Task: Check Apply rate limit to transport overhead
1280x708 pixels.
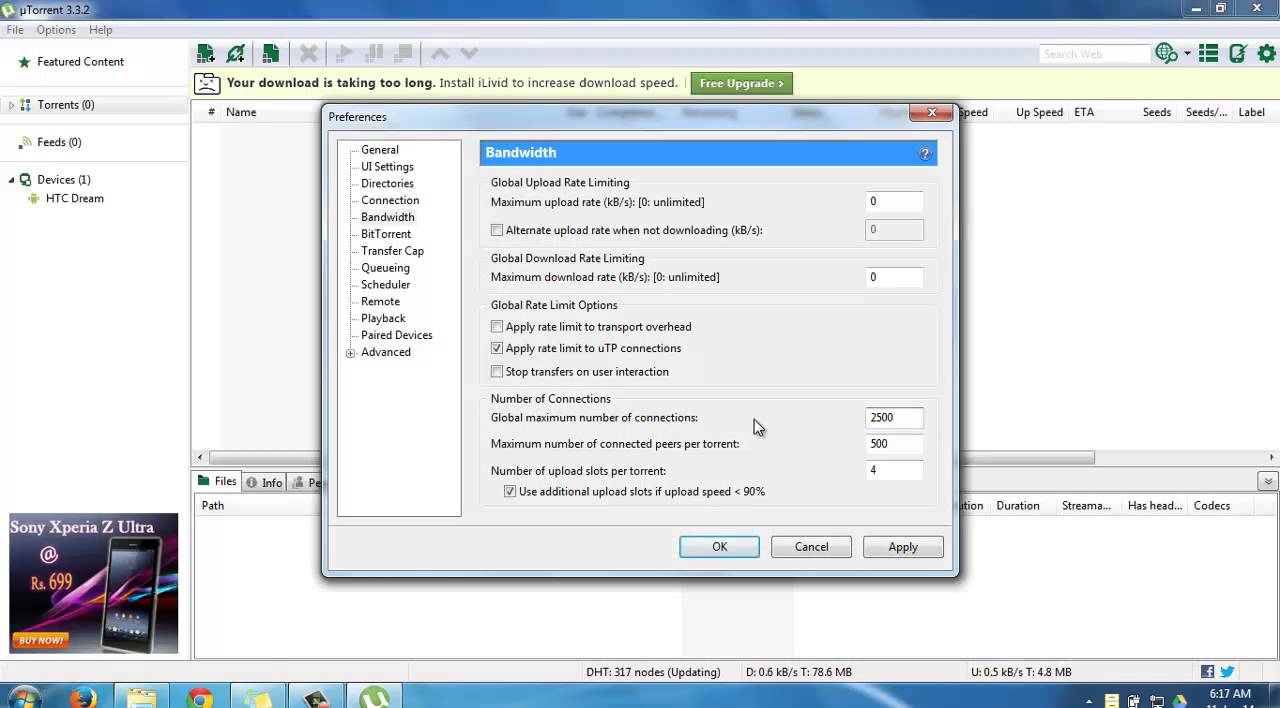Action: pos(497,327)
